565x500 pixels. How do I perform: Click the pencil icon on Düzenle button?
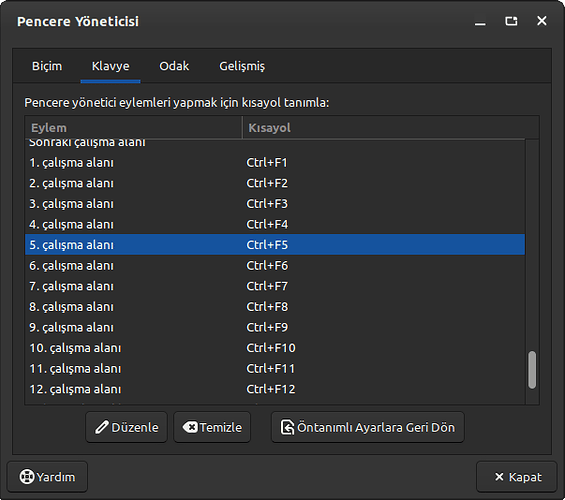(102, 427)
